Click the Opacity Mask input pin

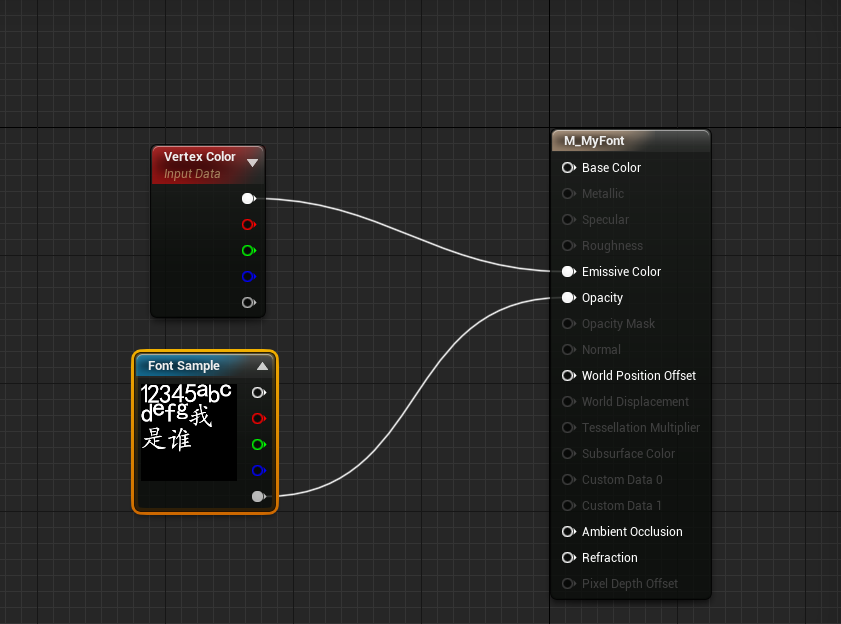coord(569,324)
